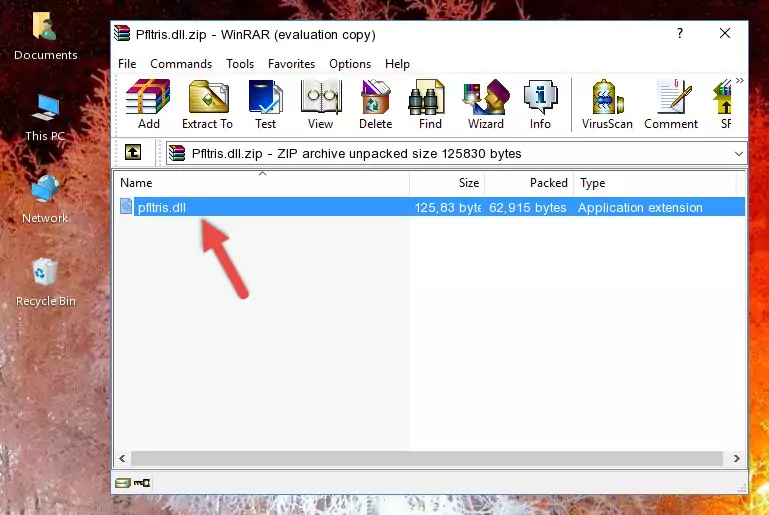This screenshot has height=515, width=769.
Task: Start VirusScan on the archive
Action: (607, 104)
